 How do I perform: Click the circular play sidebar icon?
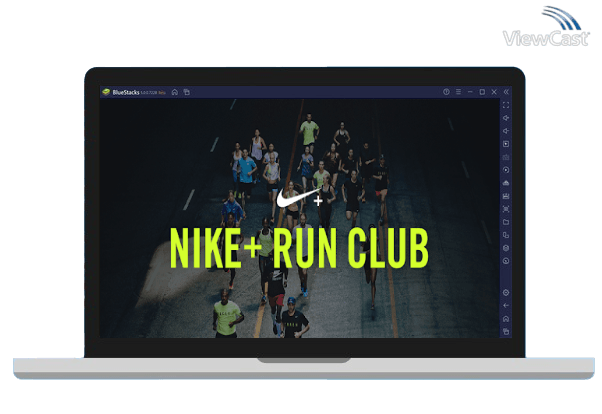(506, 170)
